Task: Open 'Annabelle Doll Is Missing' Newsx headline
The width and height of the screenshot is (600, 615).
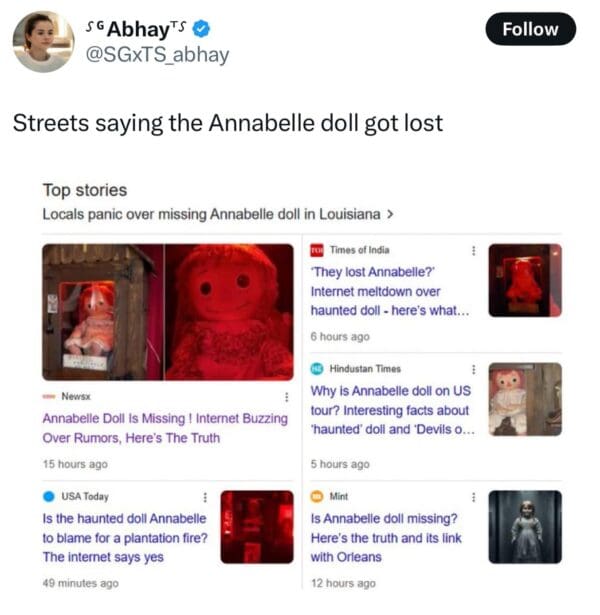Action: (x=165, y=428)
